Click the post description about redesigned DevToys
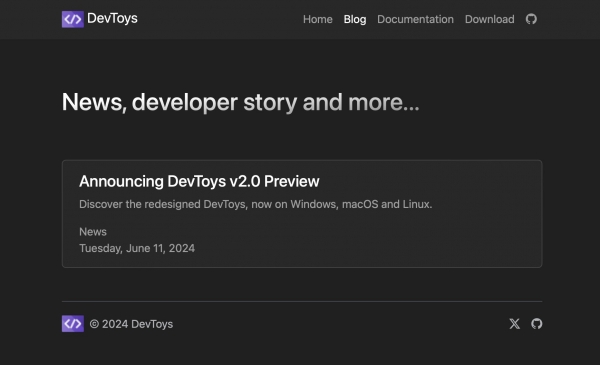The width and height of the screenshot is (600, 365). (x=256, y=204)
